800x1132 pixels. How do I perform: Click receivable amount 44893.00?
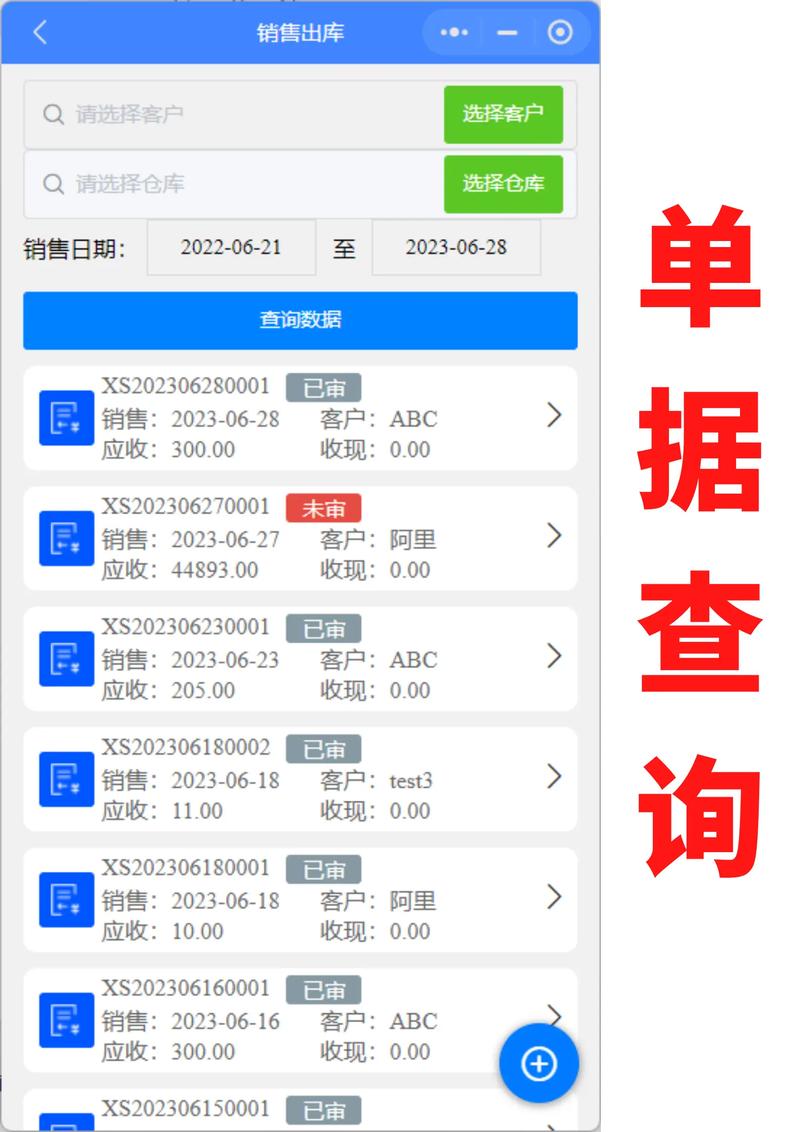point(214,570)
